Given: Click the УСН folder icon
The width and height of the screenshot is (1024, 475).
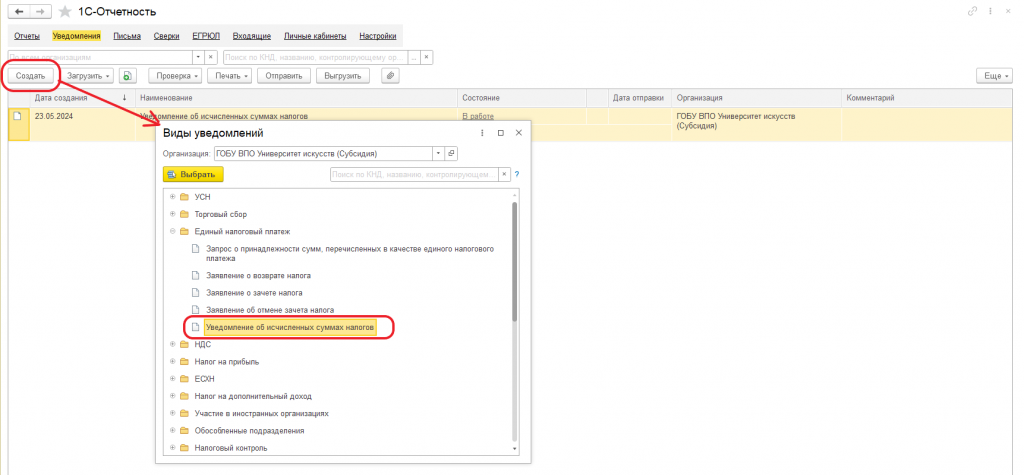Looking at the screenshot, I should [184, 197].
